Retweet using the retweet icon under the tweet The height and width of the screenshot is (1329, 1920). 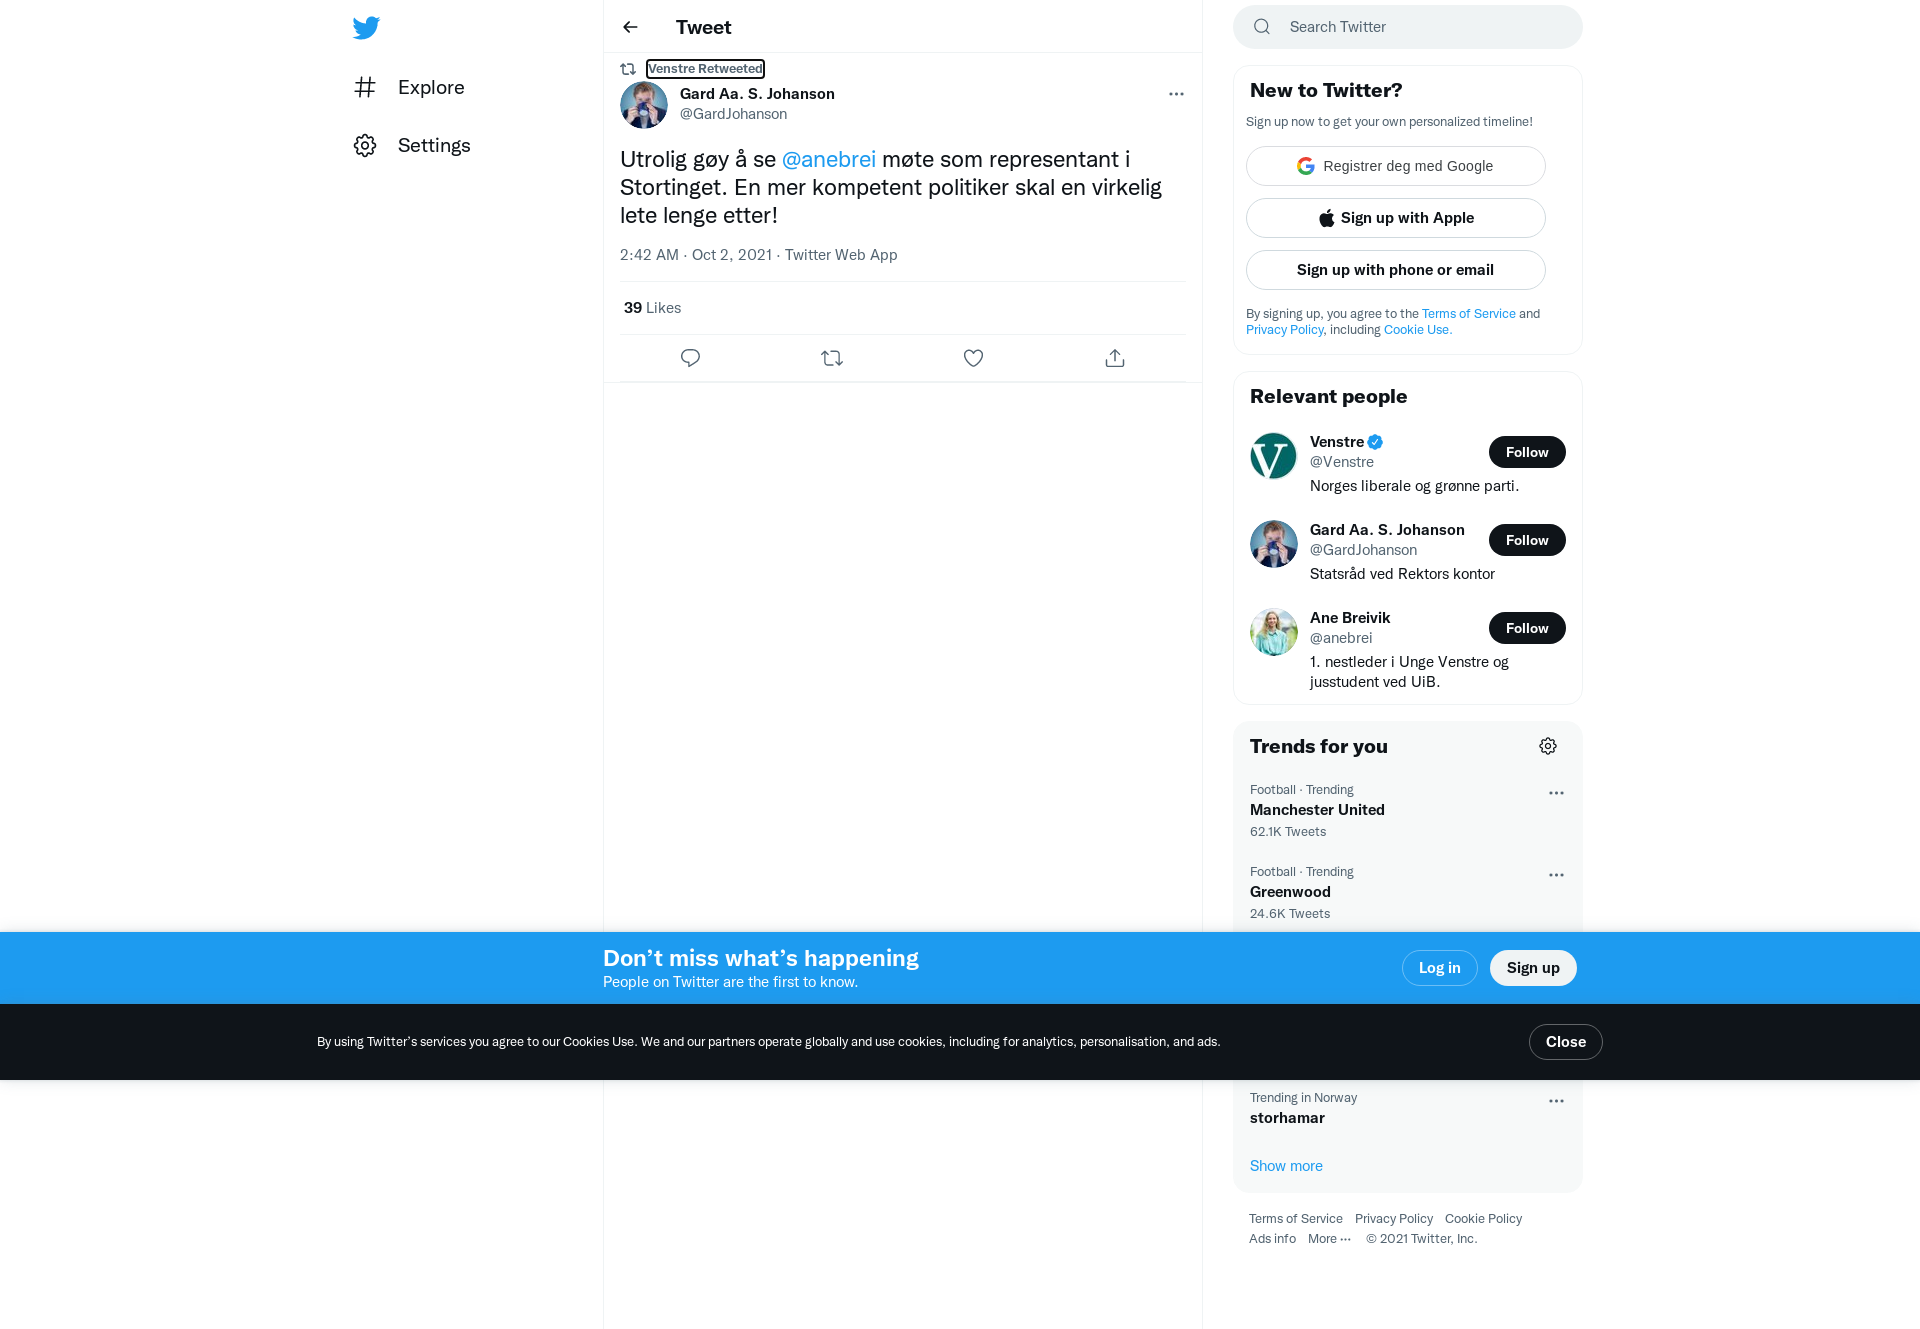pos(832,358)
